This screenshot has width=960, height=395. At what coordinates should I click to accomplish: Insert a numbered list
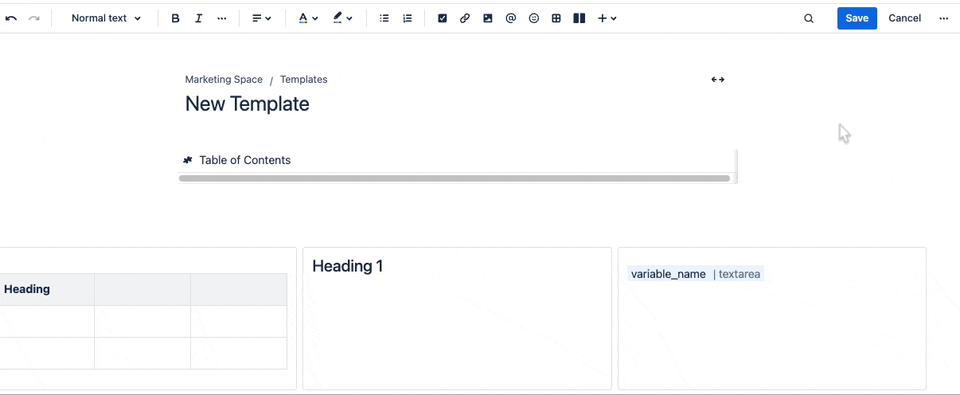tap(407, 18)
